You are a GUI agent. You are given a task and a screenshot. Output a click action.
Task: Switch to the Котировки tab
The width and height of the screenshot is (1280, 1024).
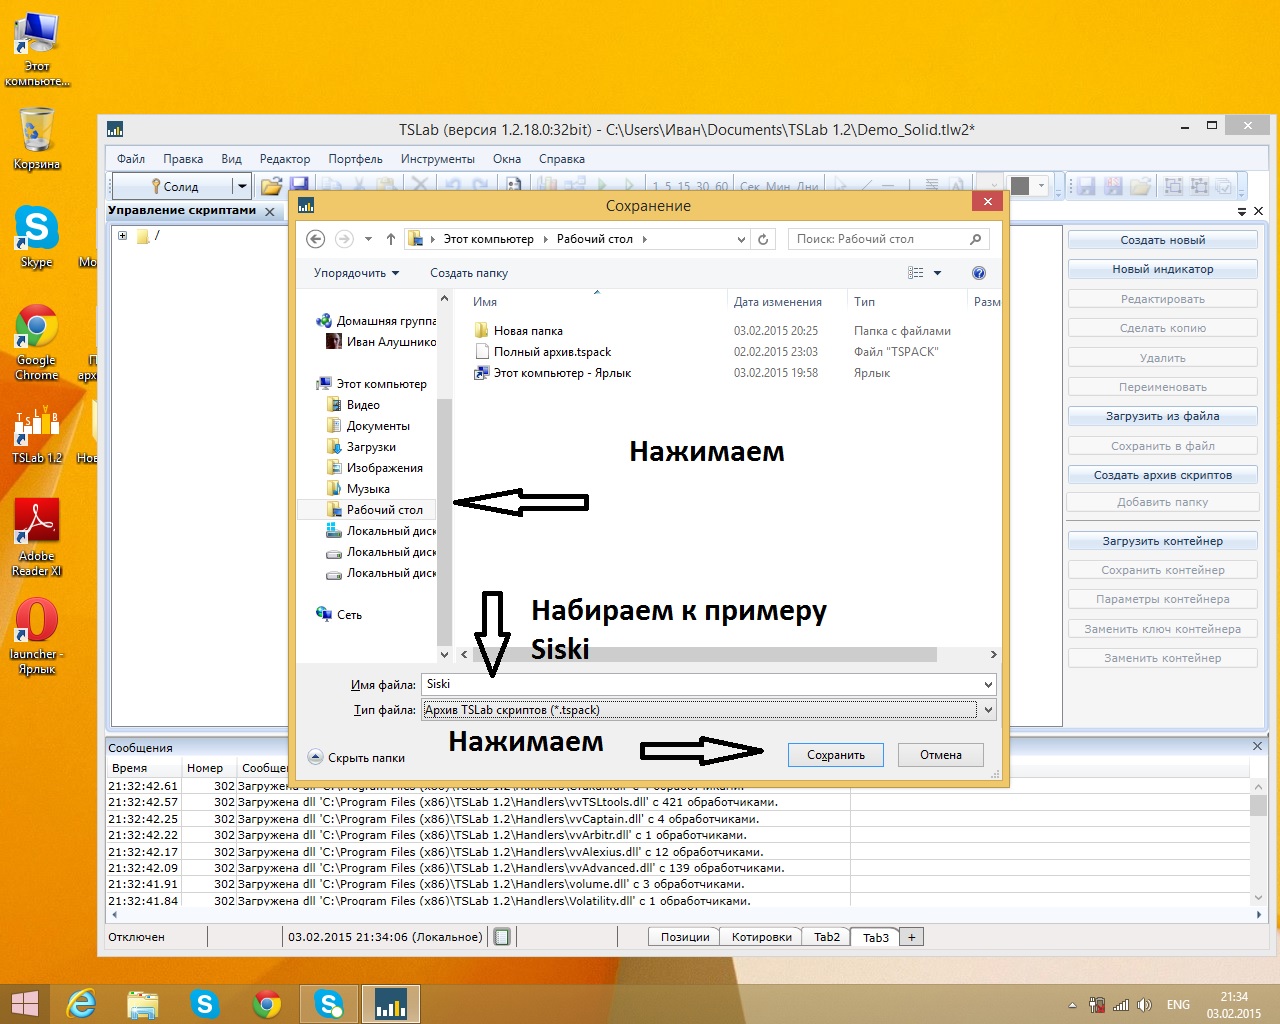[x=761, y=937]
